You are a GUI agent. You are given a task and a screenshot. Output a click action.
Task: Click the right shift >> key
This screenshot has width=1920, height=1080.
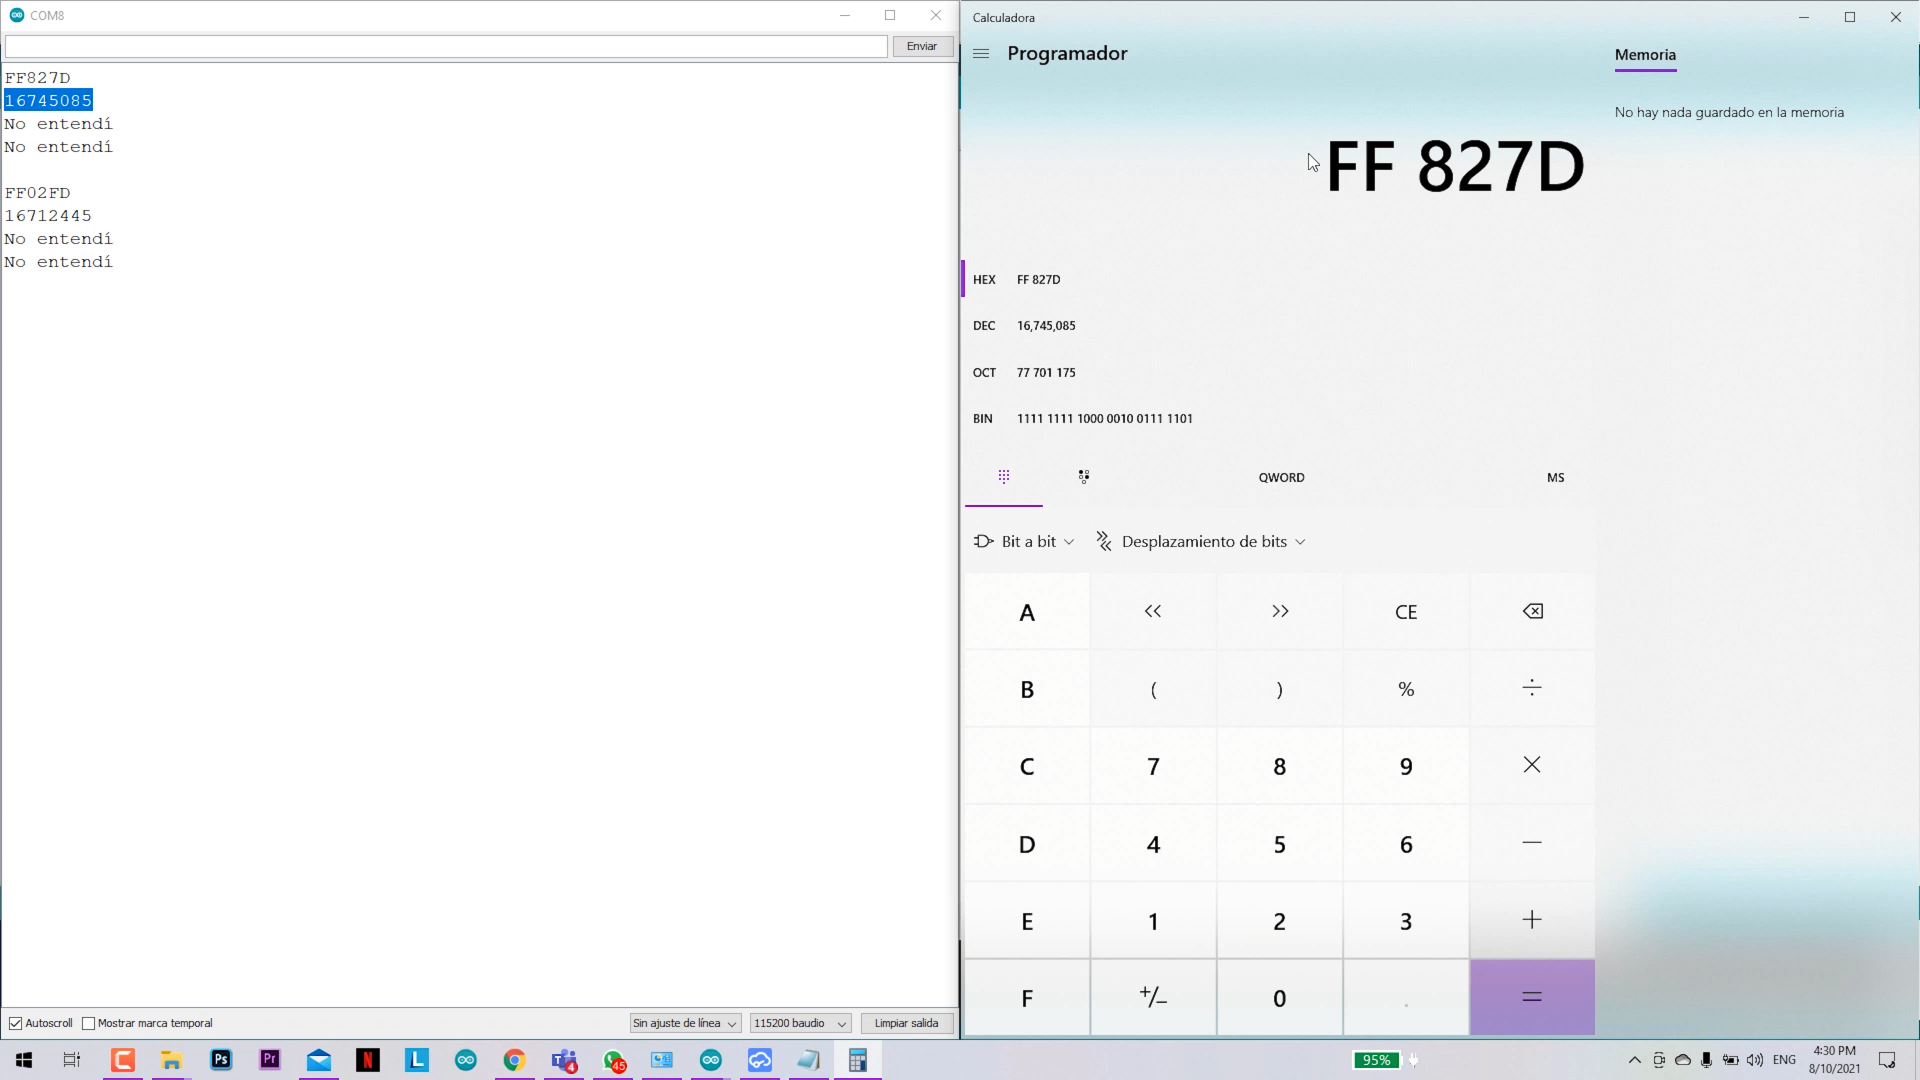point(1280,612)
